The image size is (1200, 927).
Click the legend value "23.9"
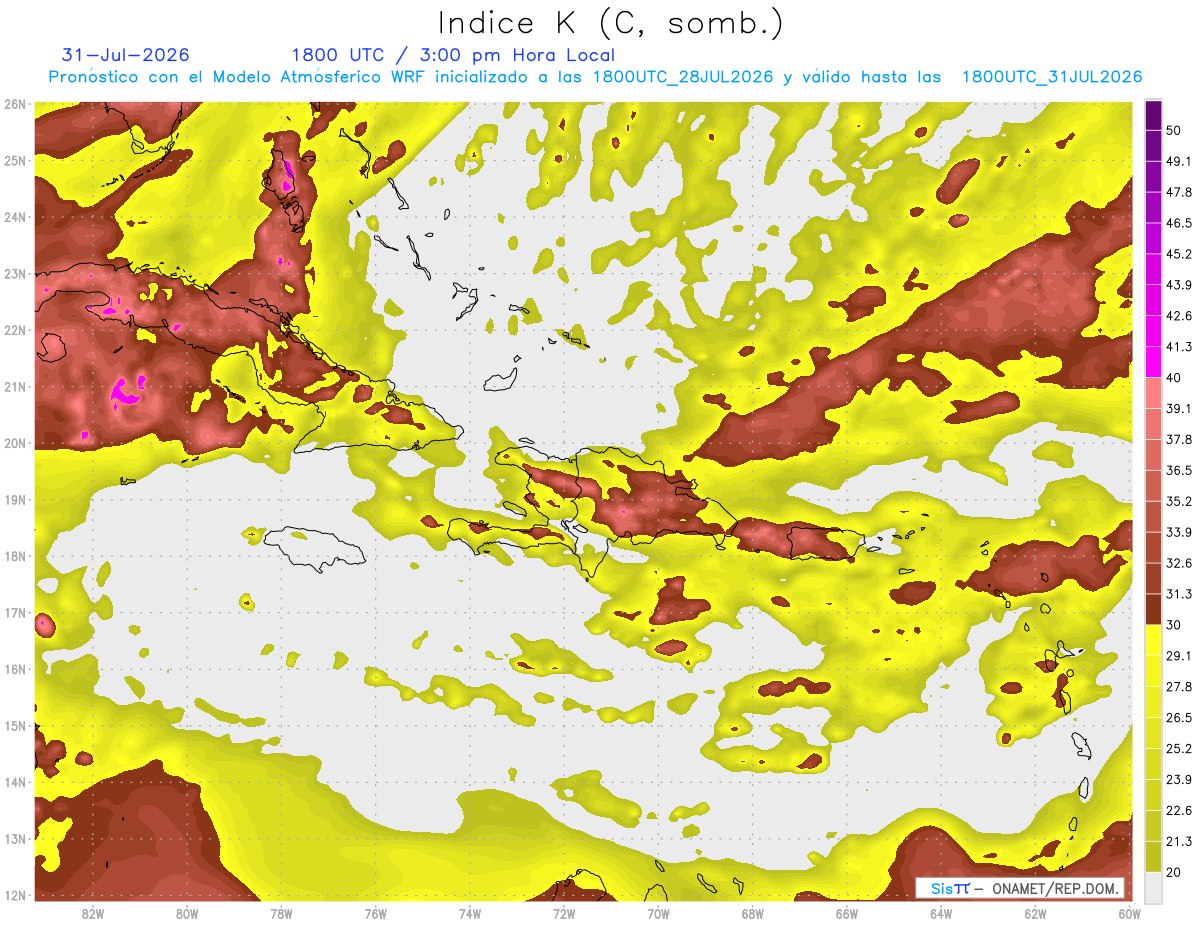[1178, 779]
